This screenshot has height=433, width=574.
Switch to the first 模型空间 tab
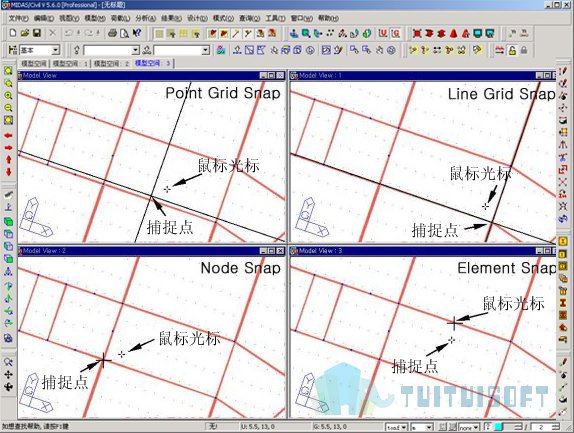[34, 63]
